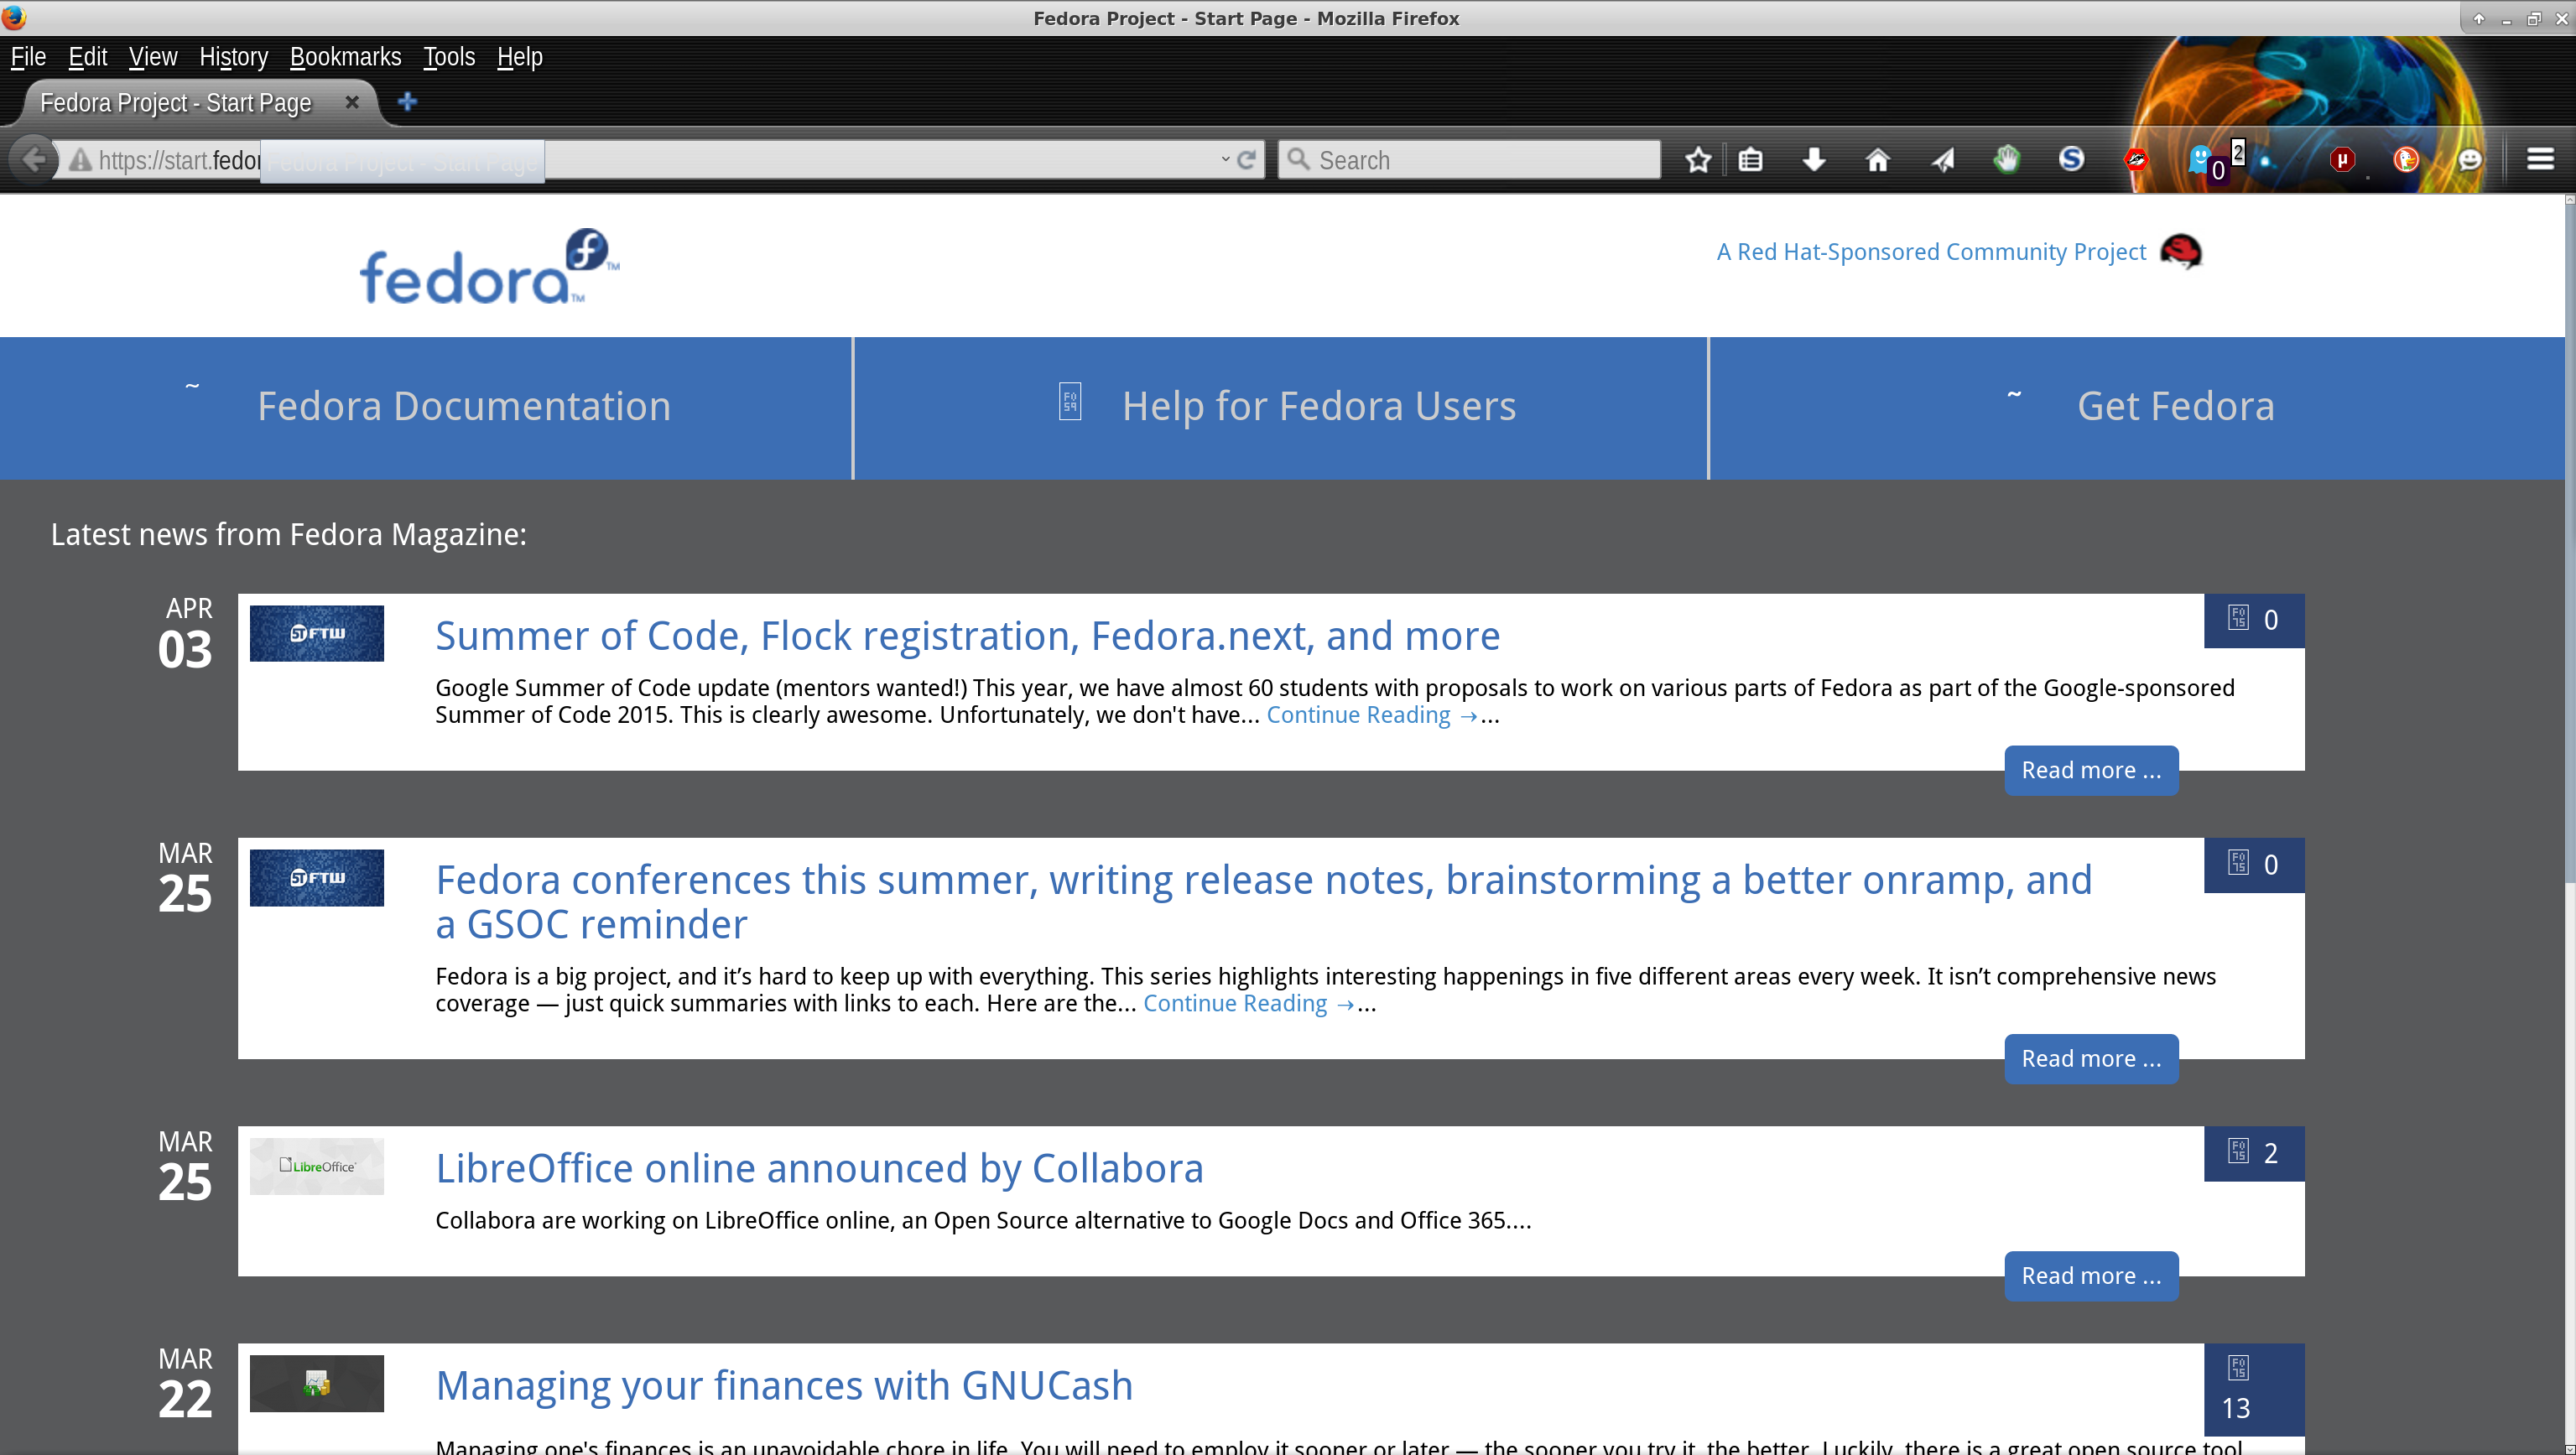This screenshot has width=2576, height=1455.
Task: Open A Red Hat-Sponsored Community Project link
Action: (1931, 252)
